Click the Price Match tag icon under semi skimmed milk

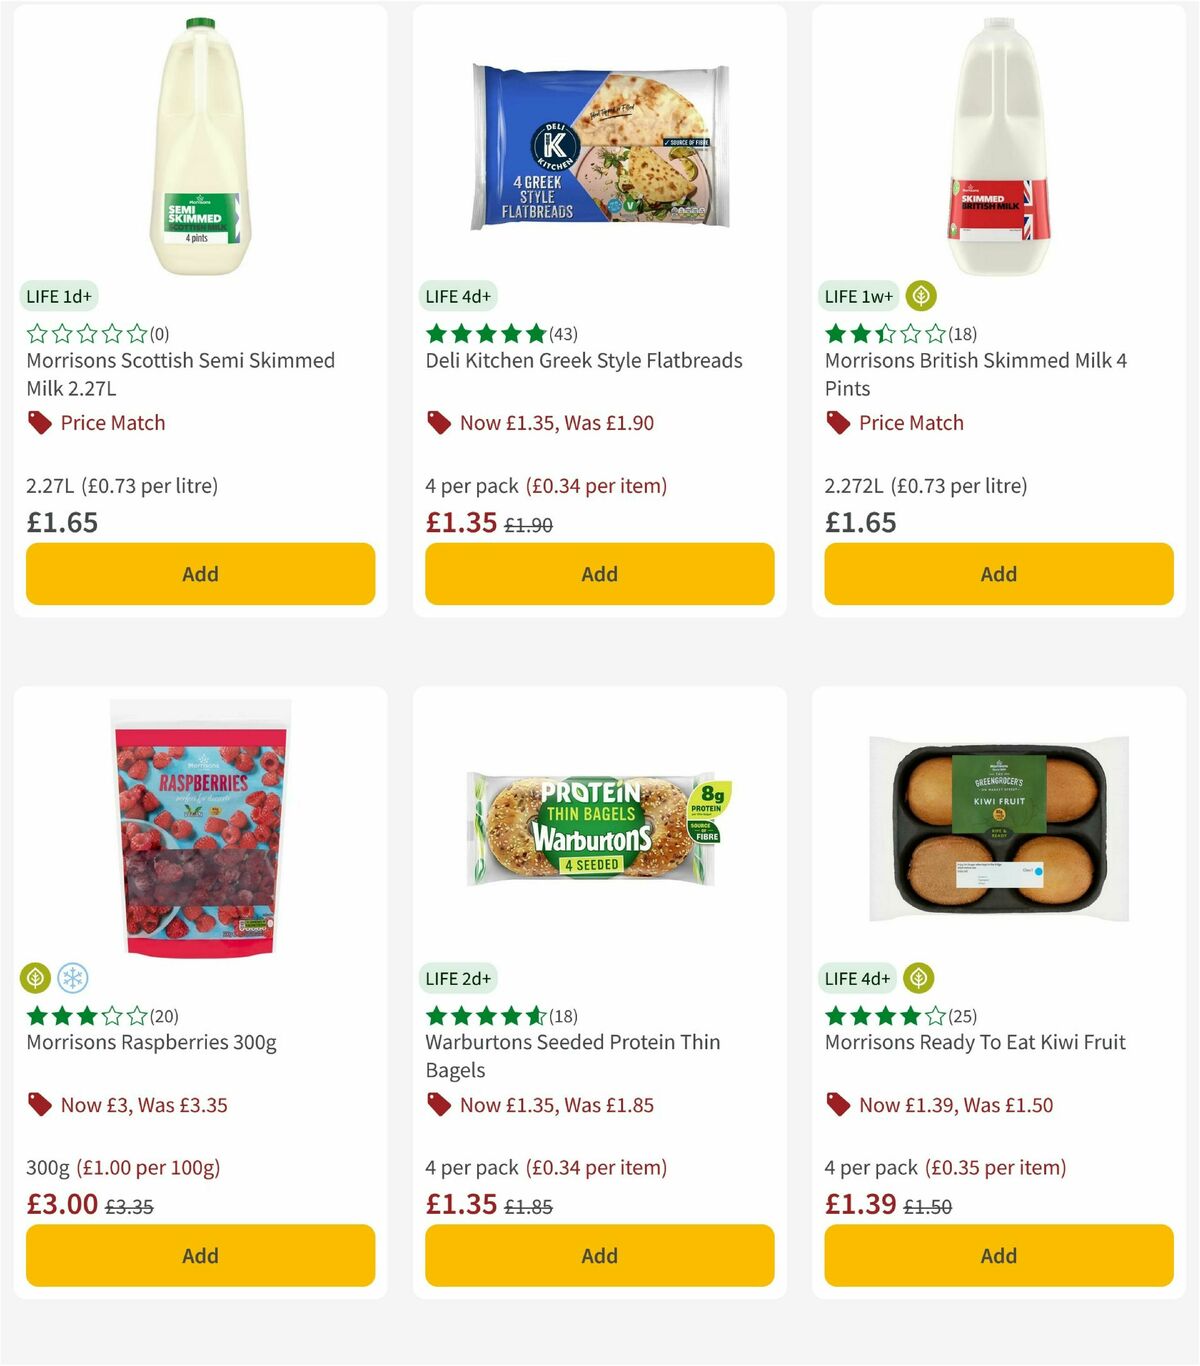39,423
